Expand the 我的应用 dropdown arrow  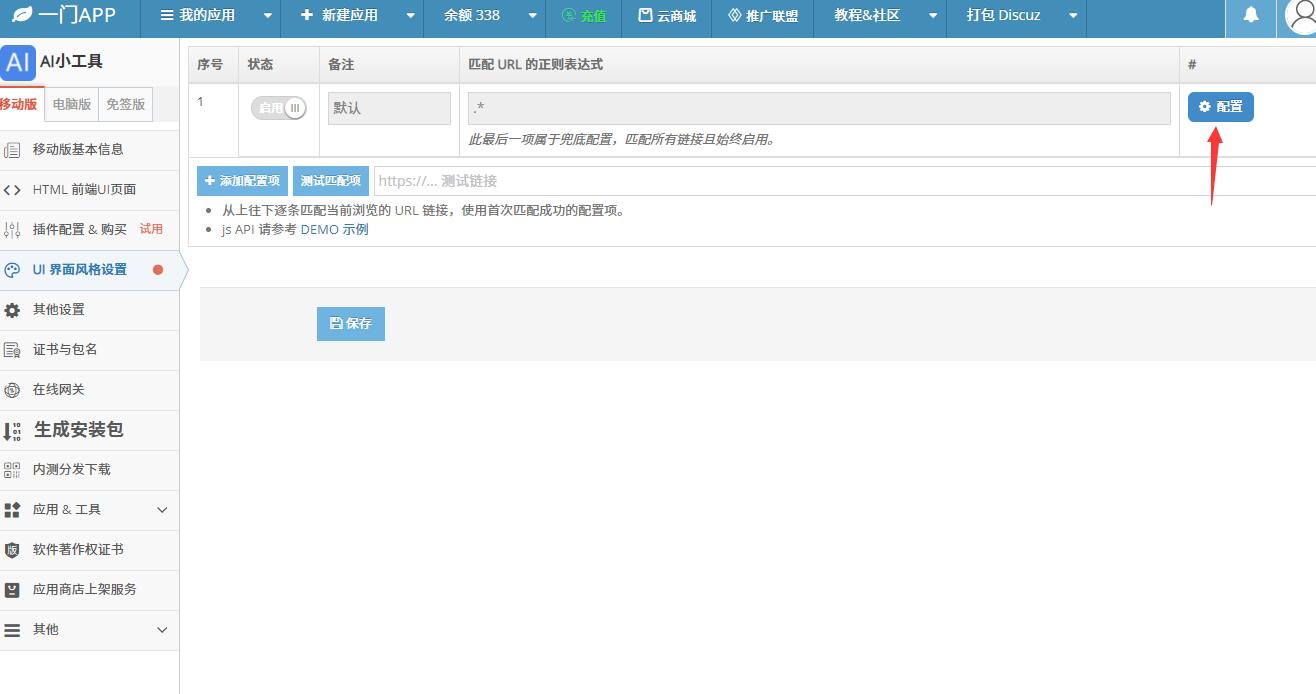click(x=267, y=16)
